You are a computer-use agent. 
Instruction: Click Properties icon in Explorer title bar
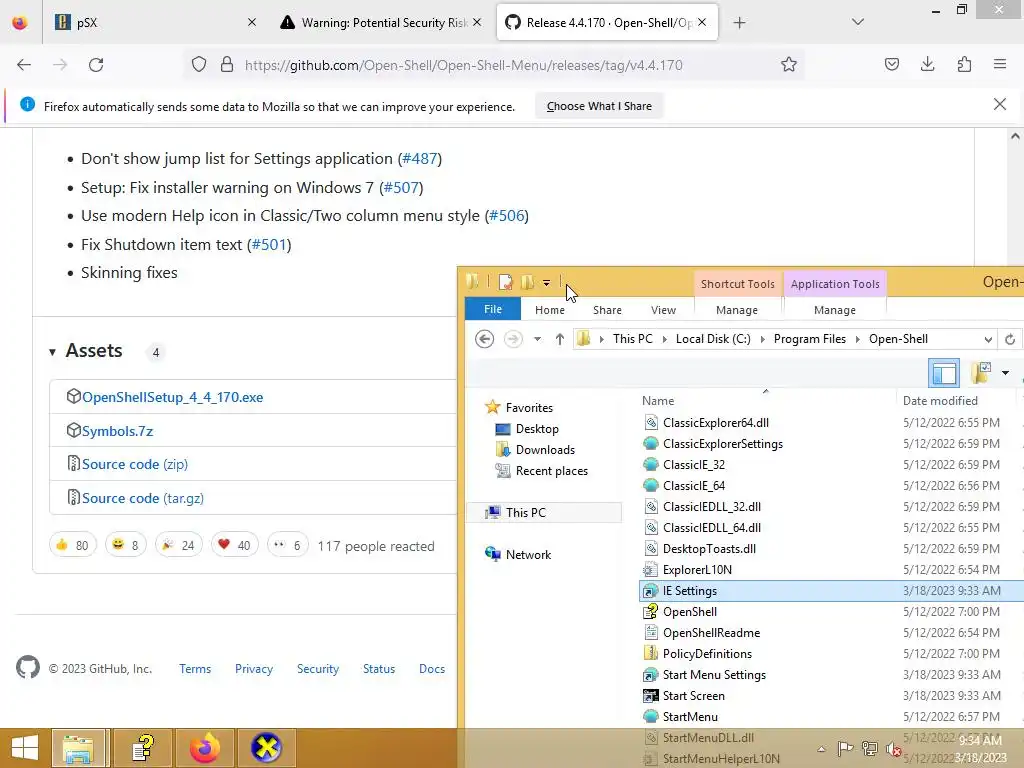pyautogui.click(x=505, y=282)
